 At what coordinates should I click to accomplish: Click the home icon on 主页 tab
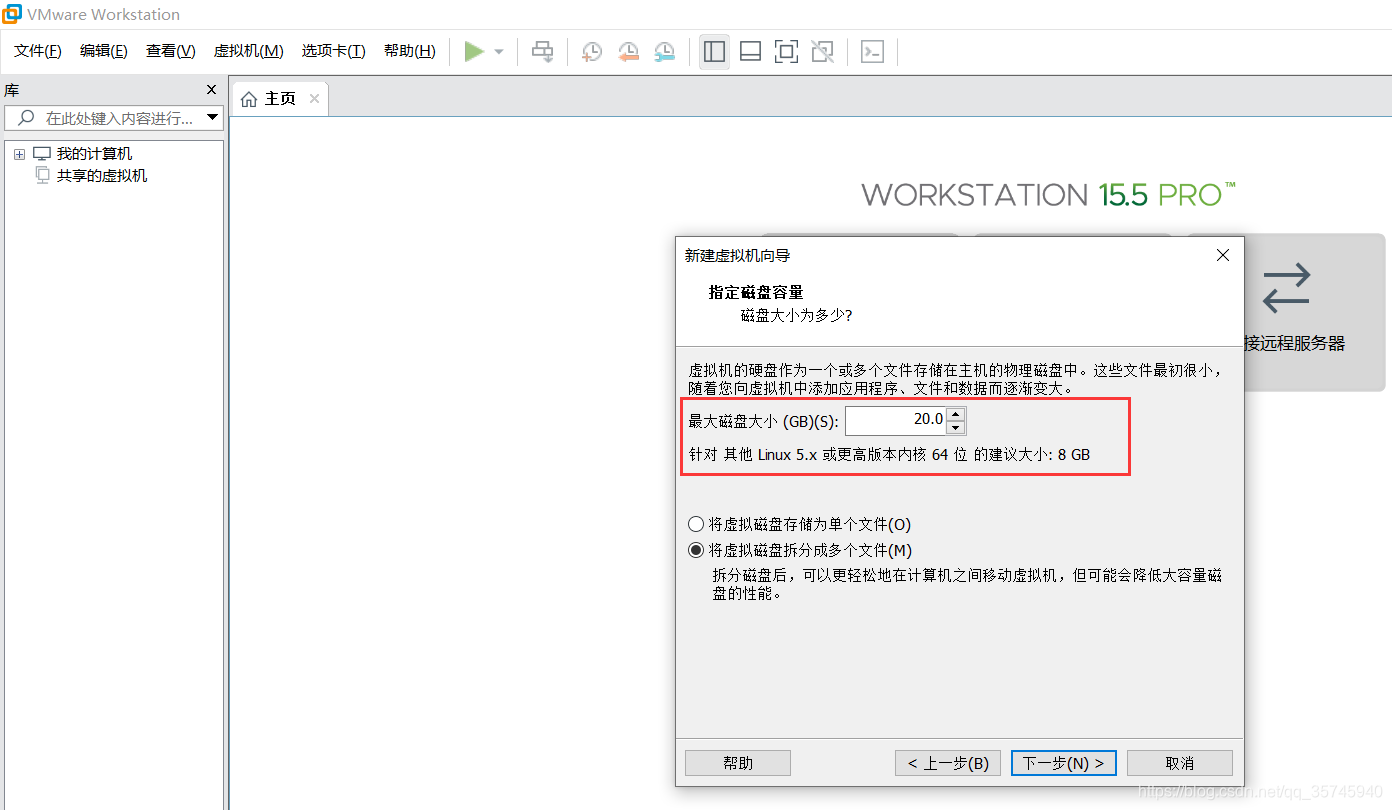(x=249, y=99)
